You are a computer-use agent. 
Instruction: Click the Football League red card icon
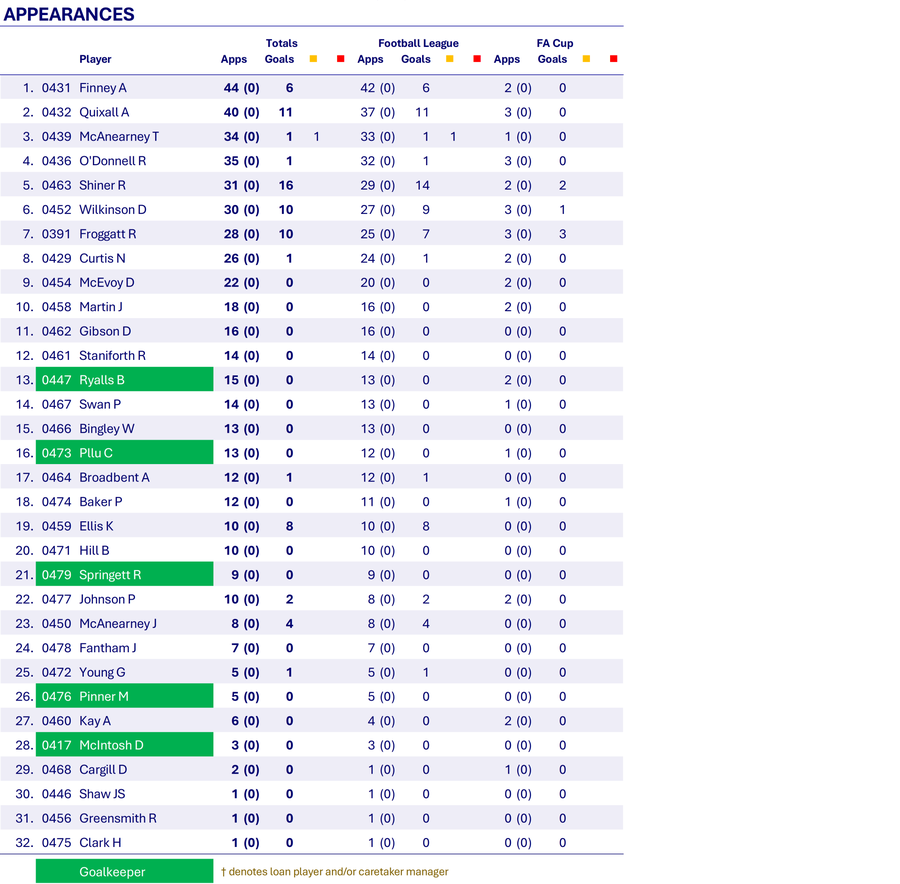(478, 59)
